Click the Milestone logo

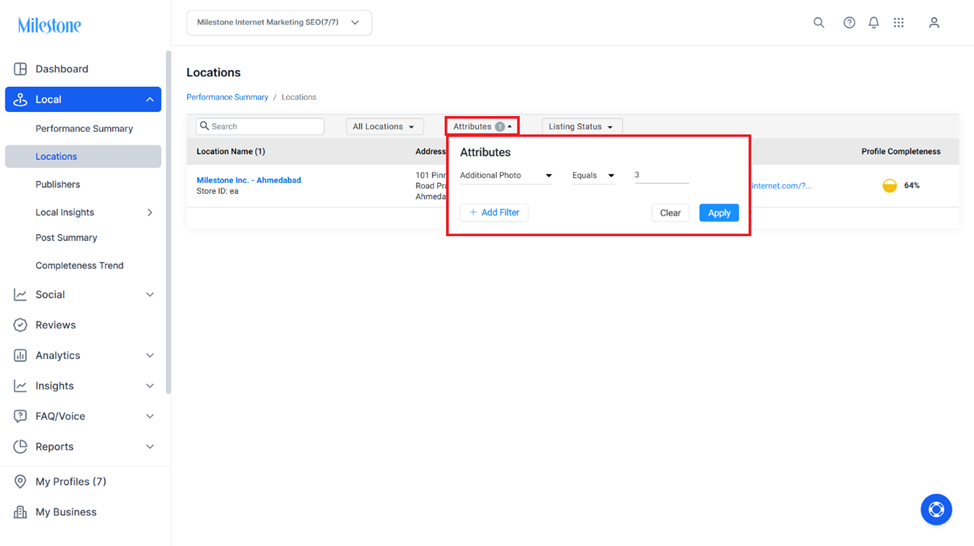(x=49, y=25)
